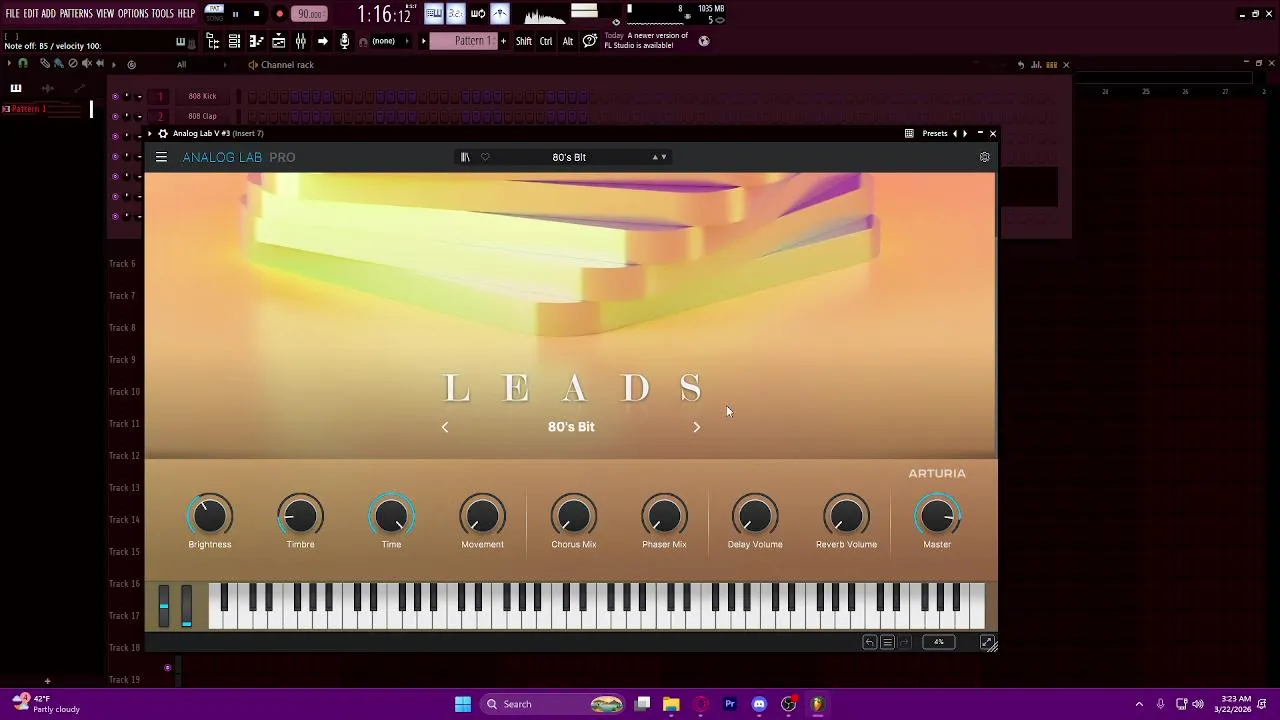Screen dimensions: 1280x720
Task: Click the FL Studio news globe icon
Action: tap(704, 41)
